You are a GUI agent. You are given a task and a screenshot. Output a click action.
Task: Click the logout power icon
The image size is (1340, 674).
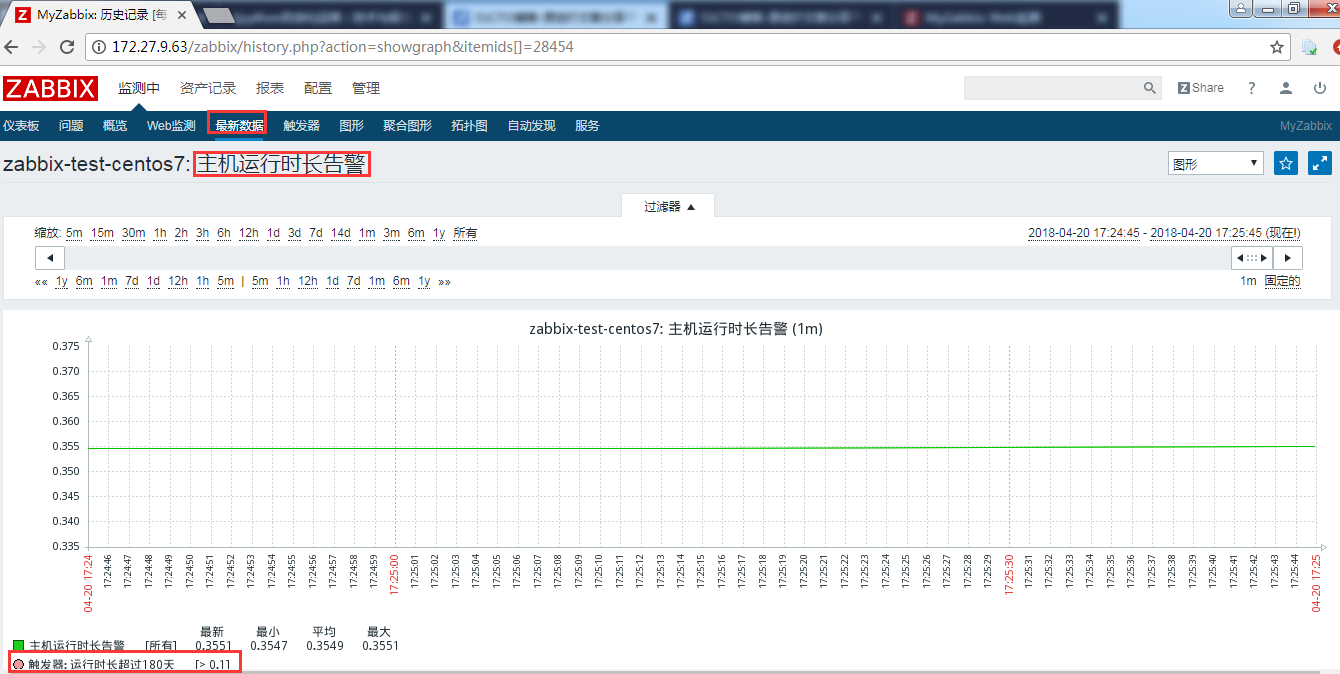[1319, 88]
